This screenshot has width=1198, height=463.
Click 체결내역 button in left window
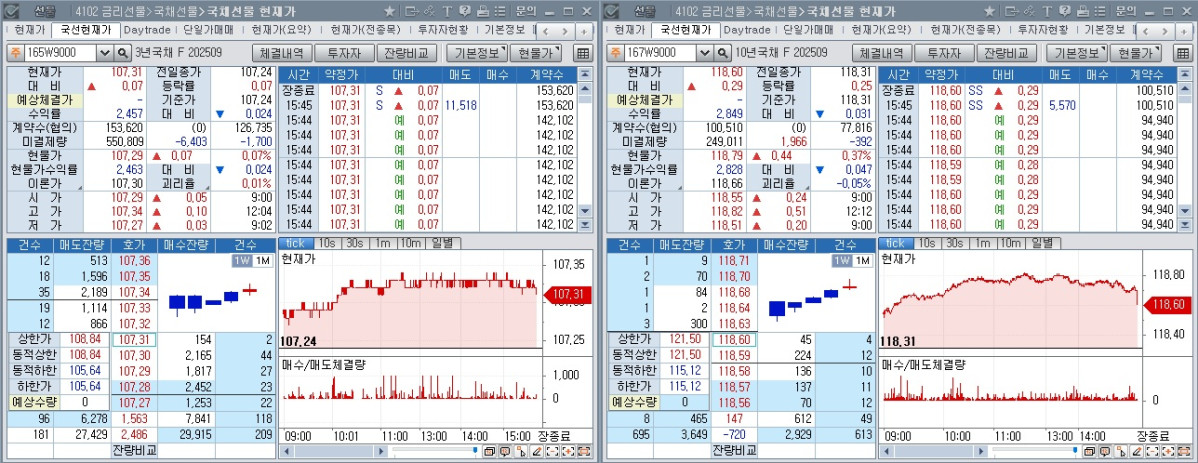coord(282,53)
